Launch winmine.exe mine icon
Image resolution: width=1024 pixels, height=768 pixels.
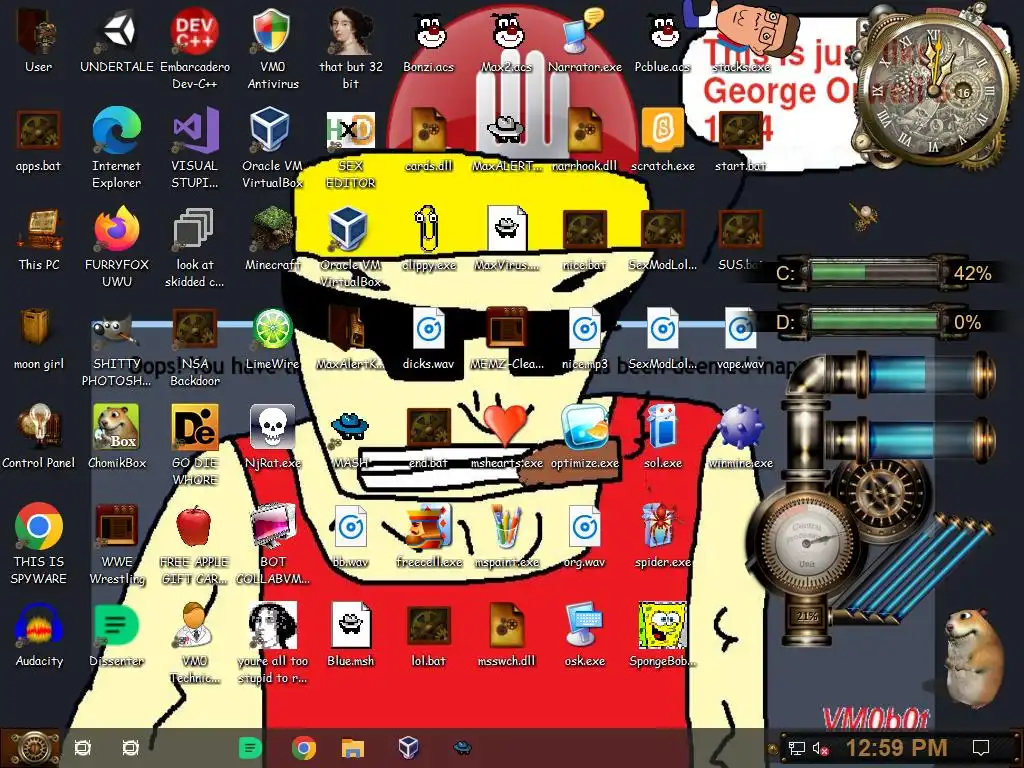click(x=740, y=427)
